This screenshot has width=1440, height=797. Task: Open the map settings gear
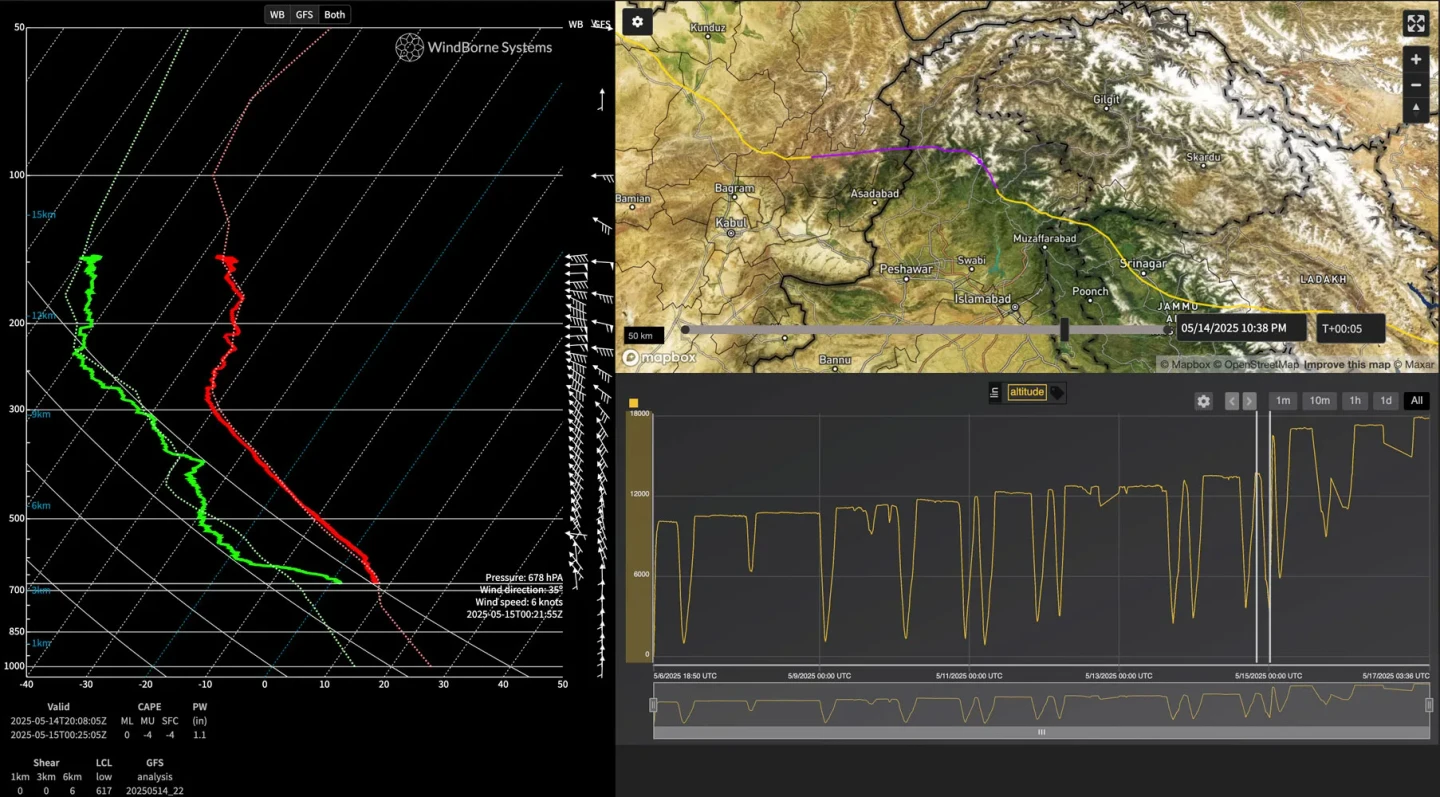coord(637,22)
